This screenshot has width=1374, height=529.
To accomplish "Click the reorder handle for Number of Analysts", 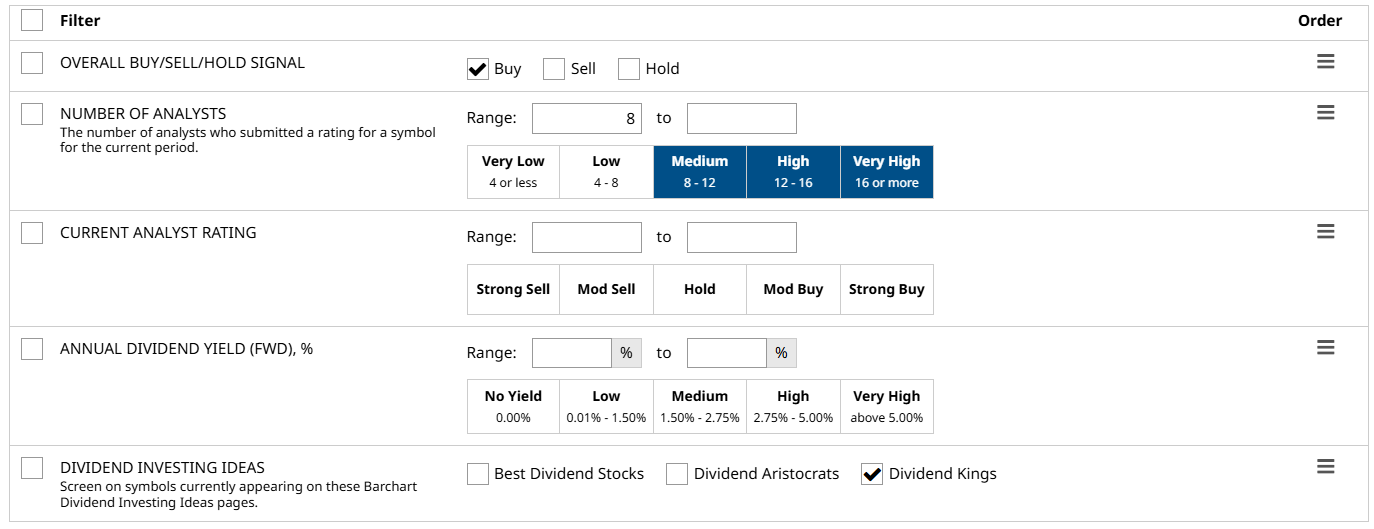I will 1325,113.
